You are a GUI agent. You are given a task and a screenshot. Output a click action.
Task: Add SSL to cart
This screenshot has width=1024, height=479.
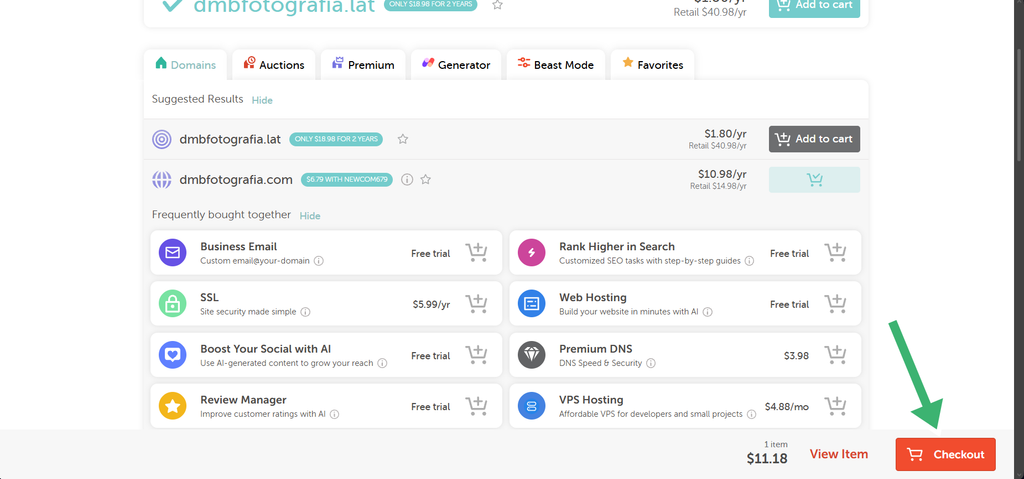(476, 303)
